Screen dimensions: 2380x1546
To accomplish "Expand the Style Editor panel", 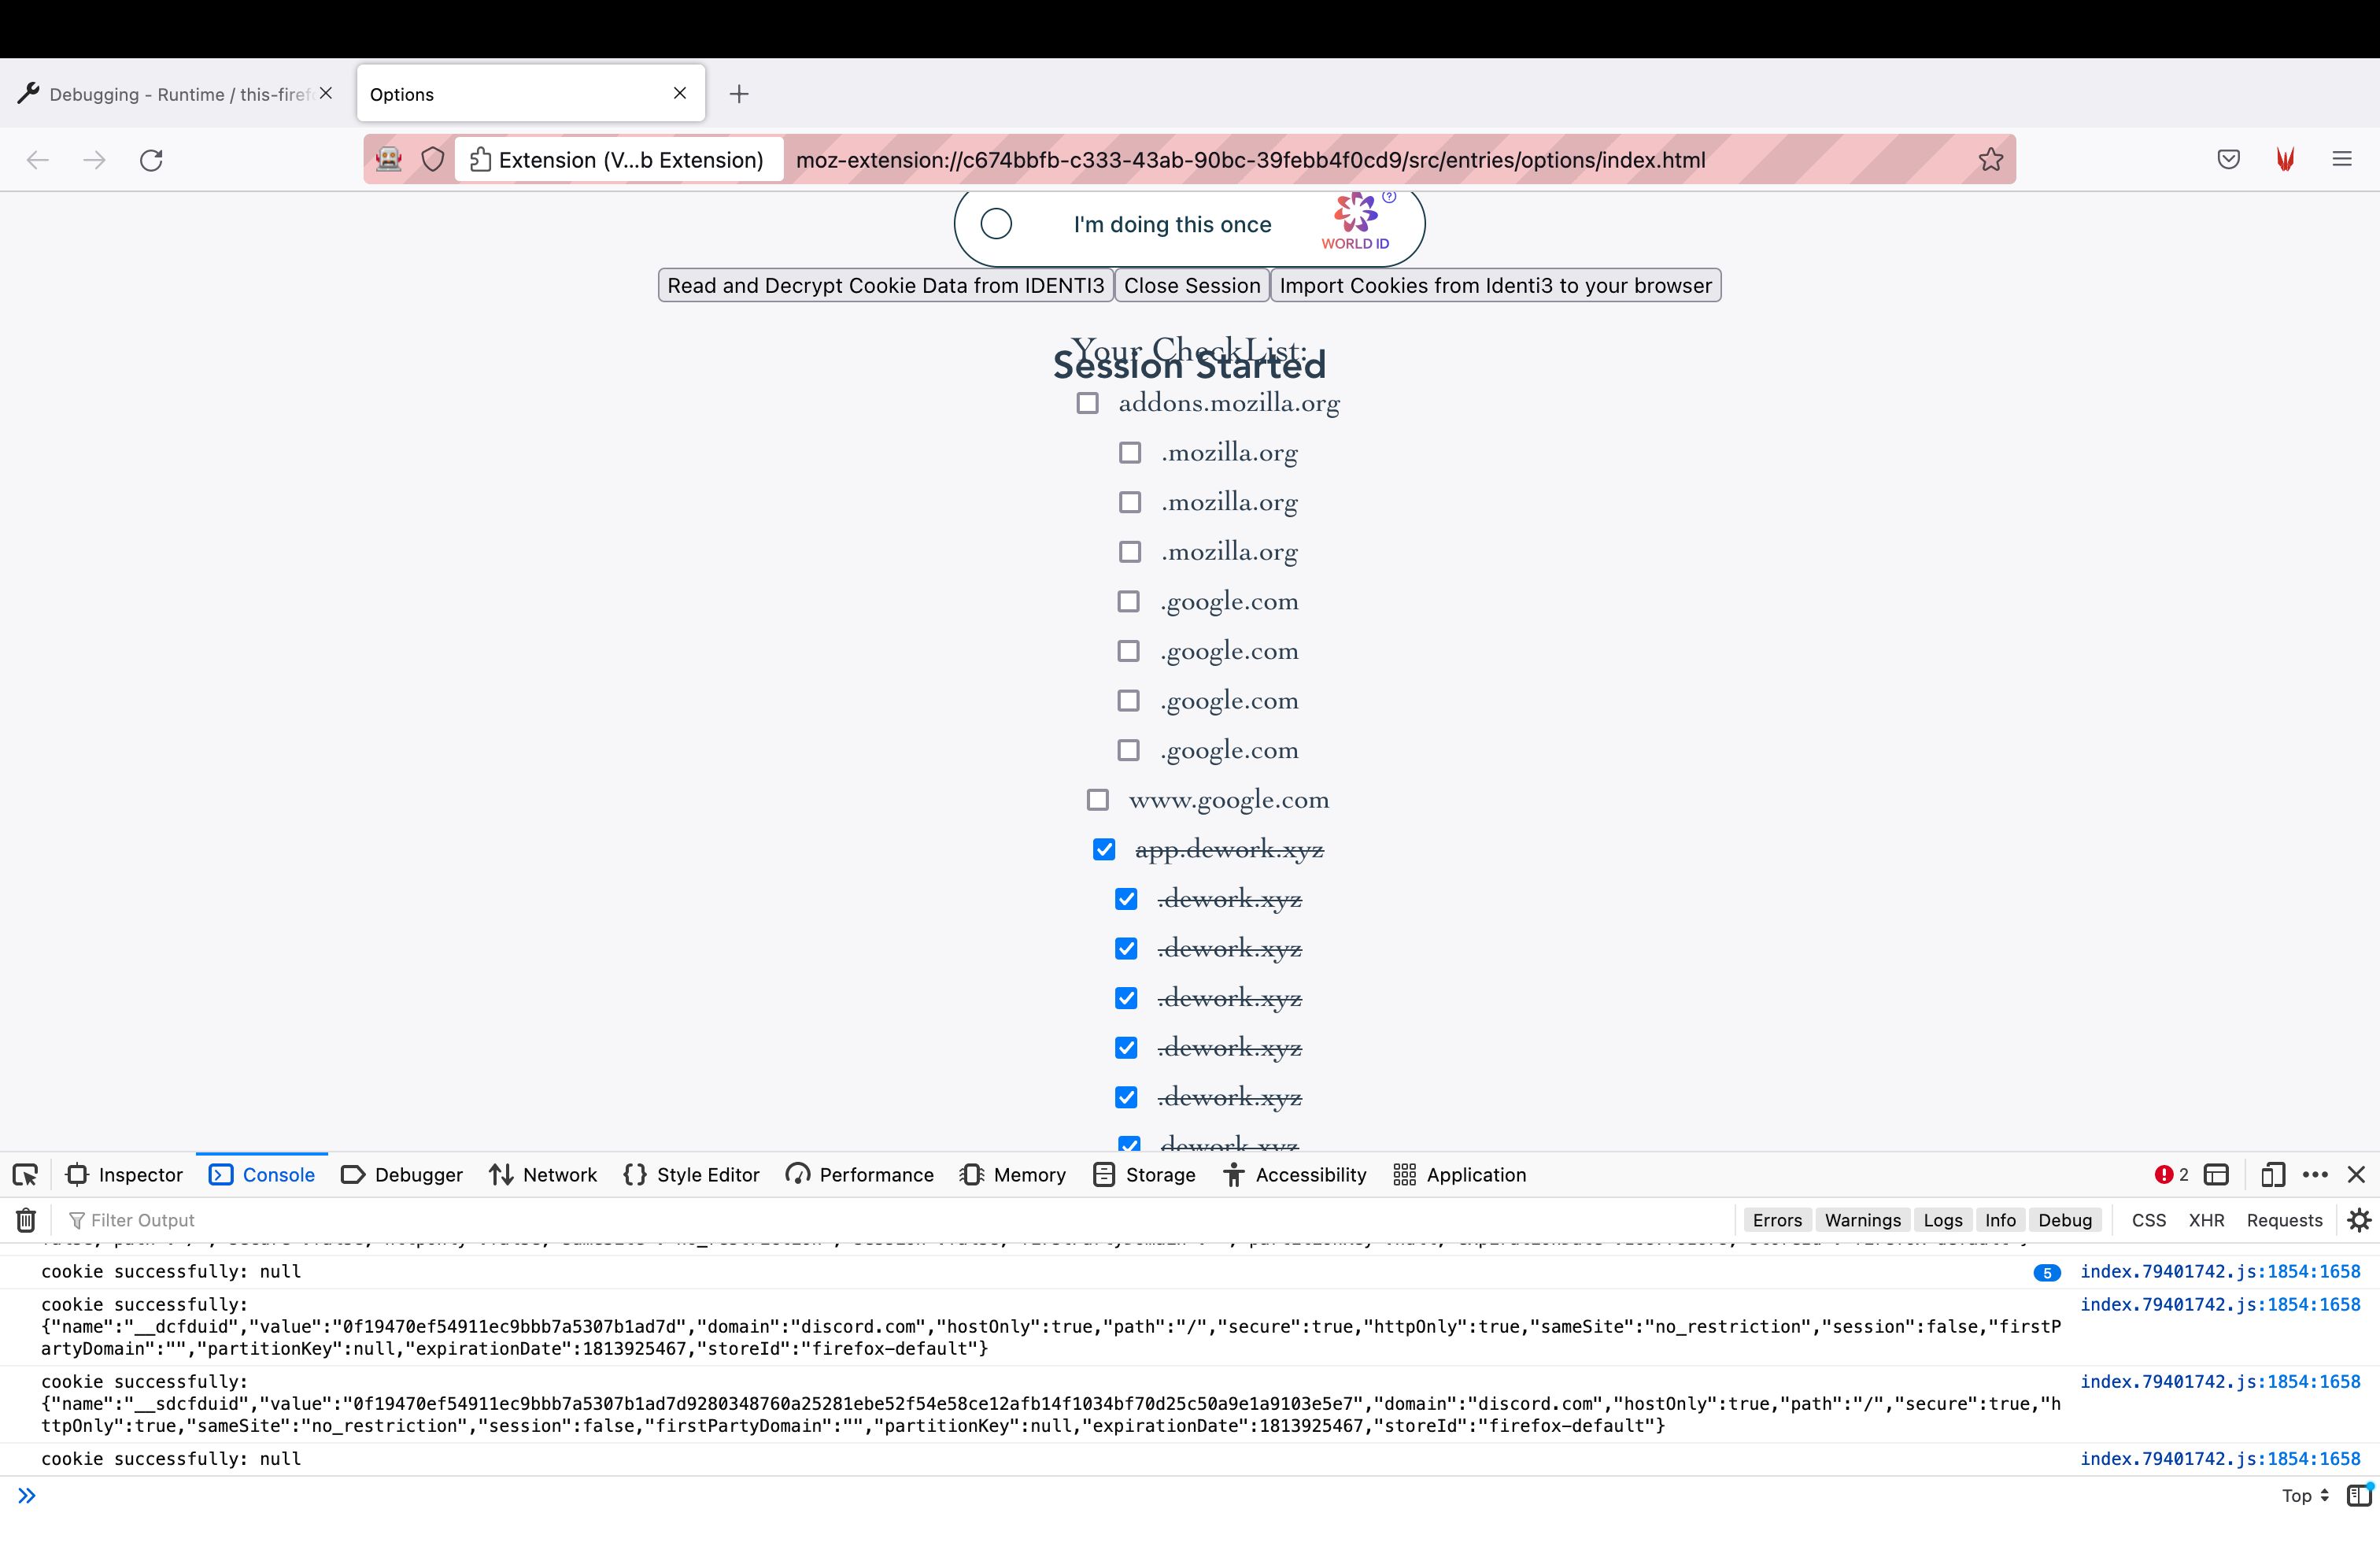I will click(708, 1174).
